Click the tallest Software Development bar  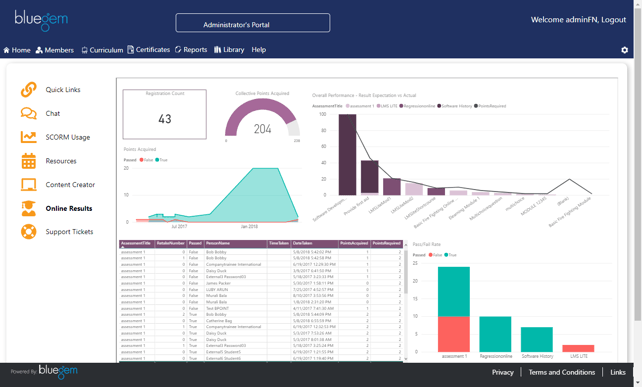pyautogui.click(x=347, y=154)
